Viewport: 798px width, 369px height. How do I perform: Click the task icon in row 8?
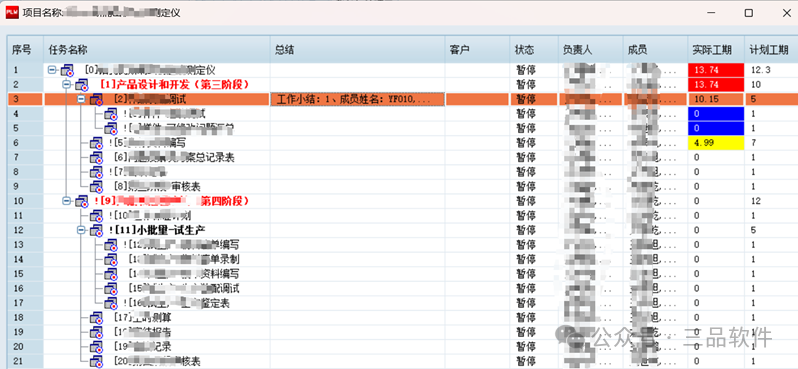coord(96,172)
